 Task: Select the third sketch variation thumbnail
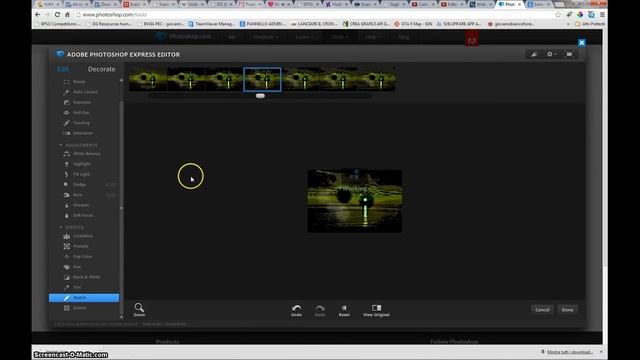click(224, 80)
